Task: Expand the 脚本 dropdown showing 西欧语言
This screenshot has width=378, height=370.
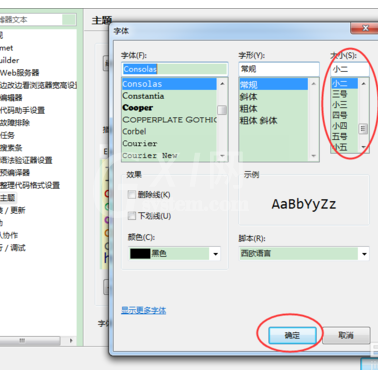Action: click(x=304, y=254)
